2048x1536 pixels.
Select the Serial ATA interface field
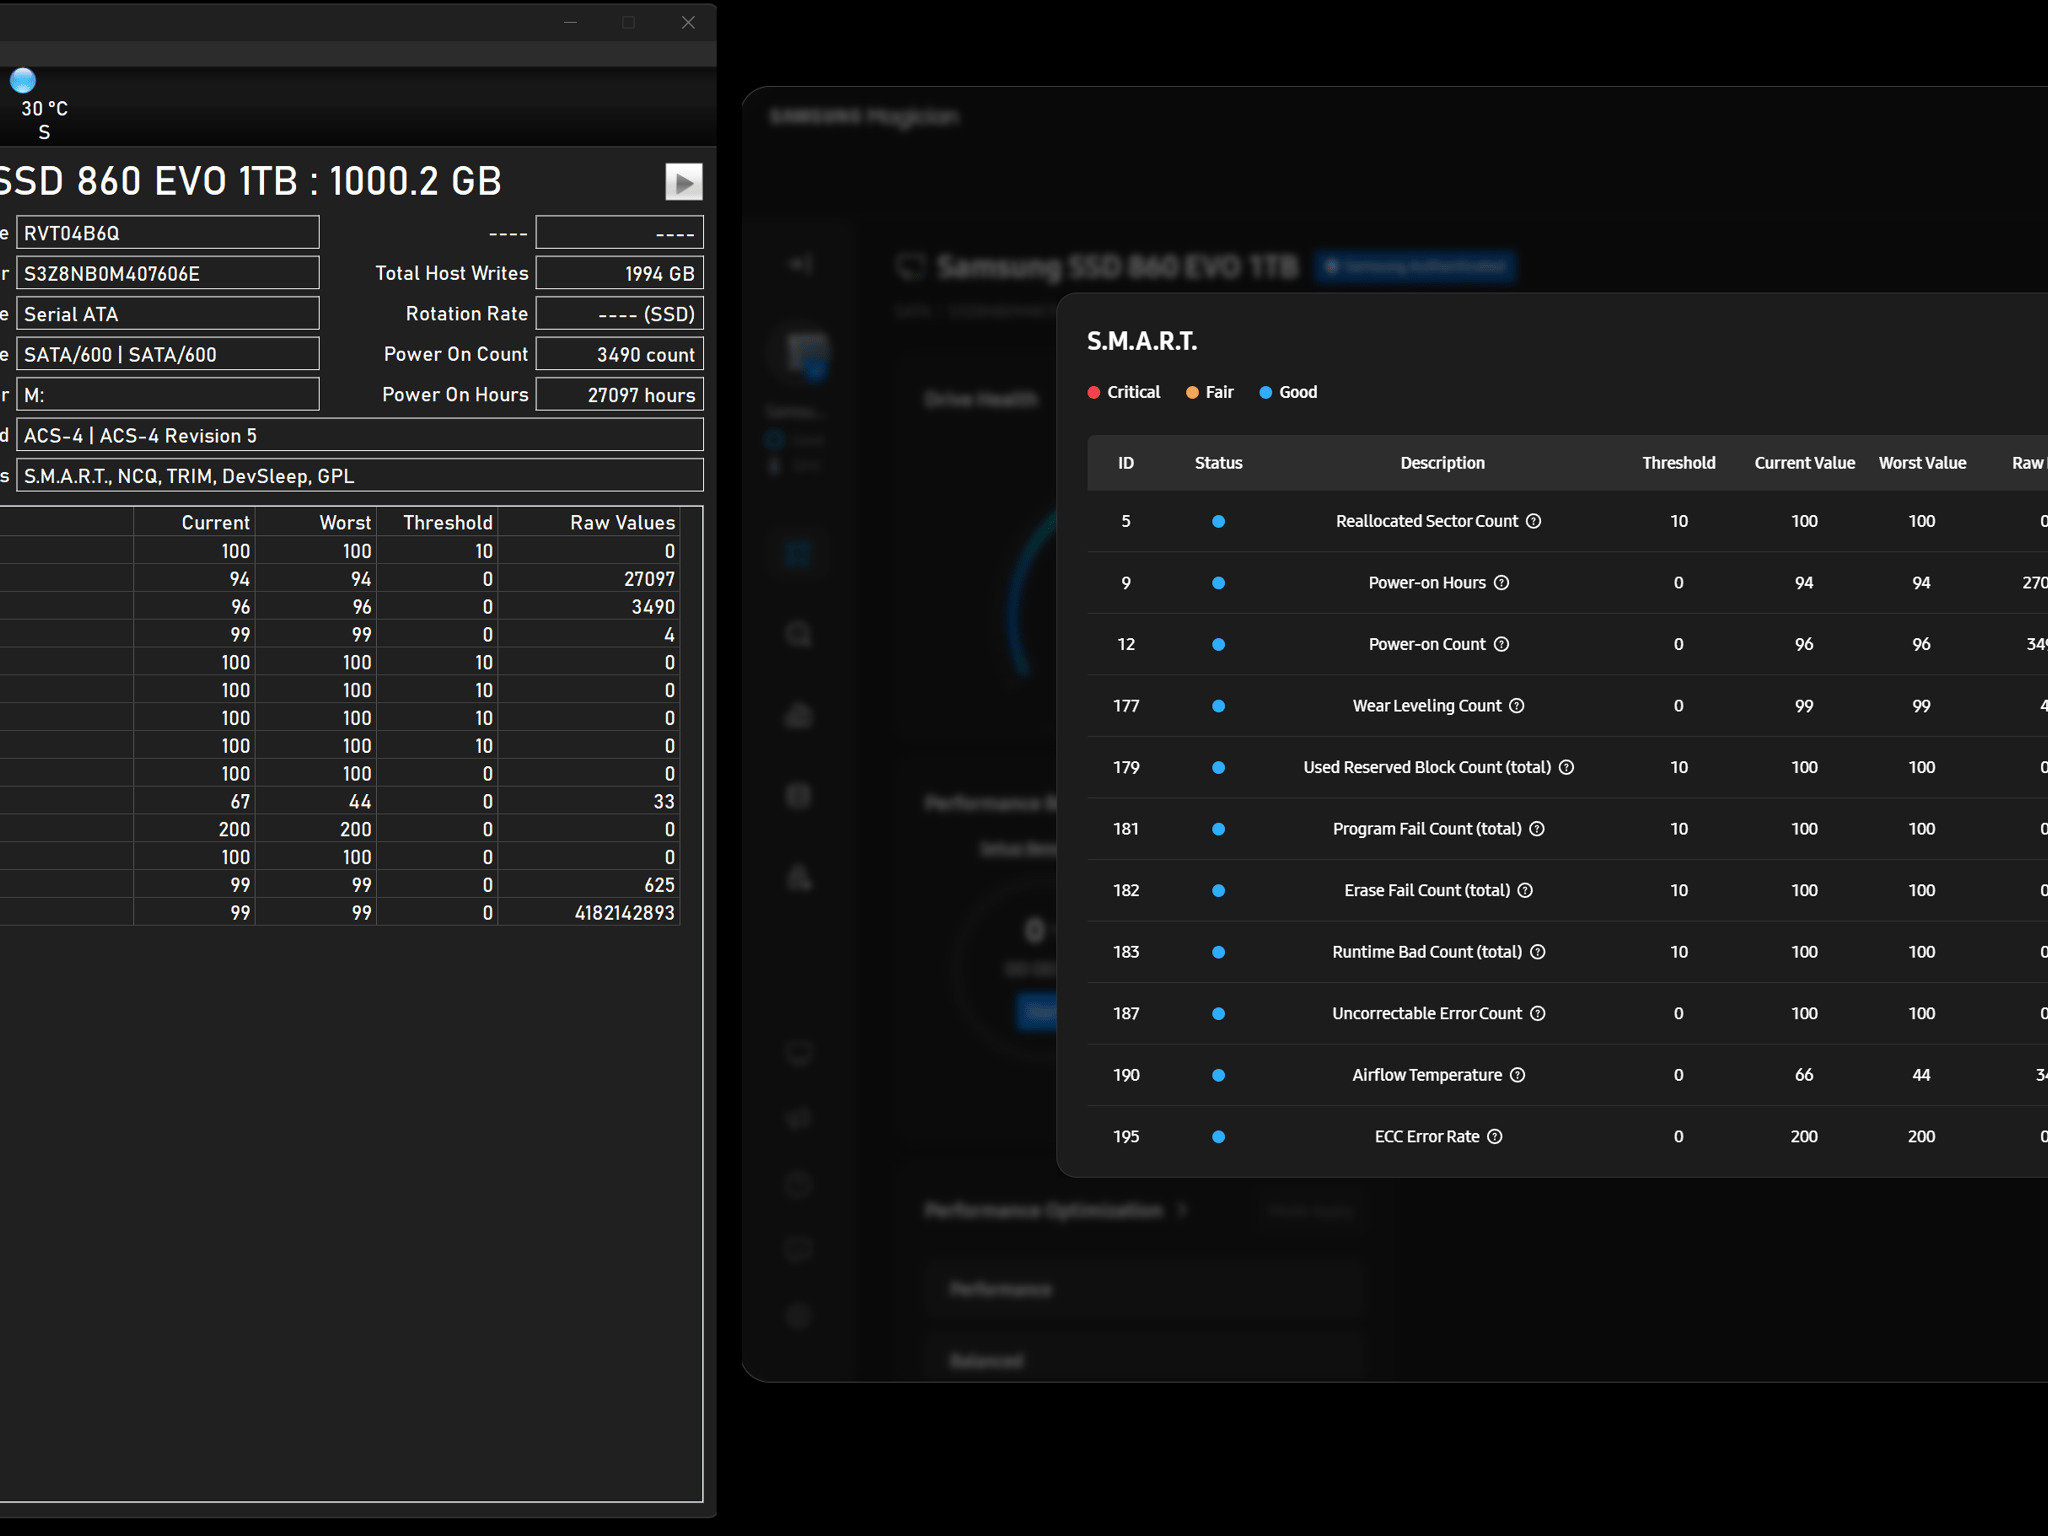pyautogui.click(x=168, y=313)
